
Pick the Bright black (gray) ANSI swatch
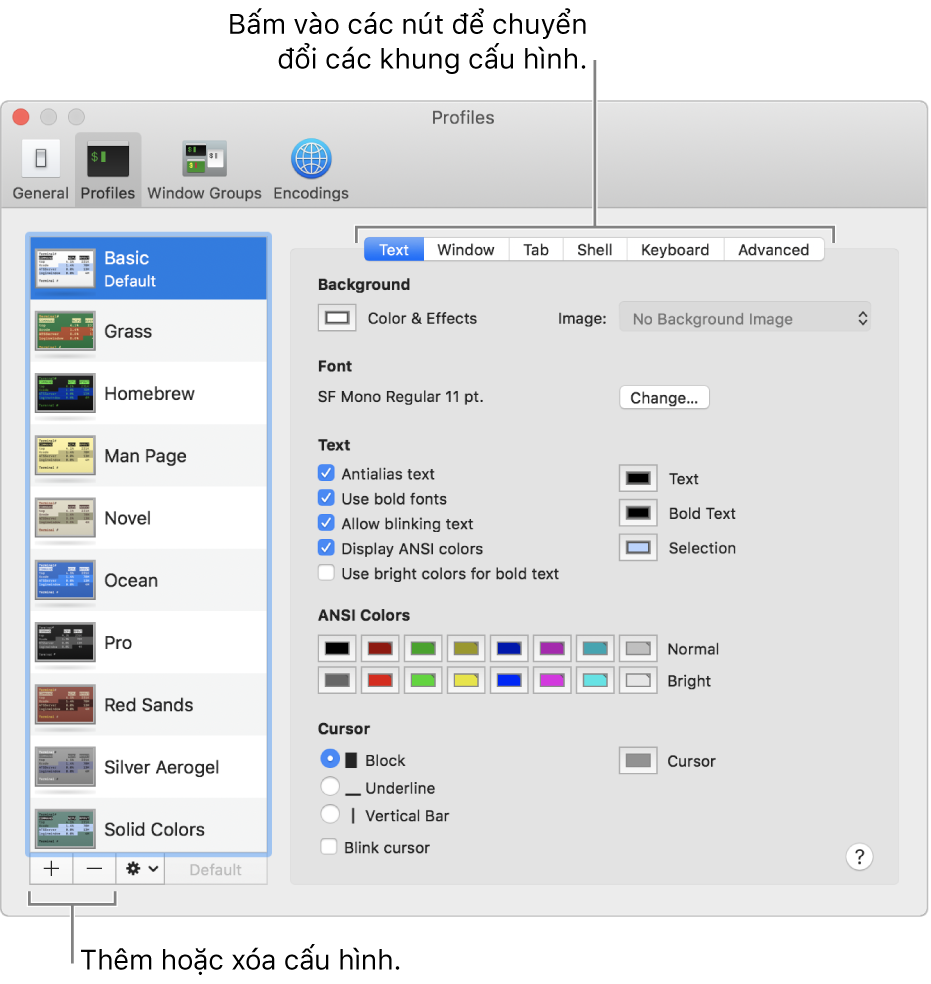click(x=337, y=680)
